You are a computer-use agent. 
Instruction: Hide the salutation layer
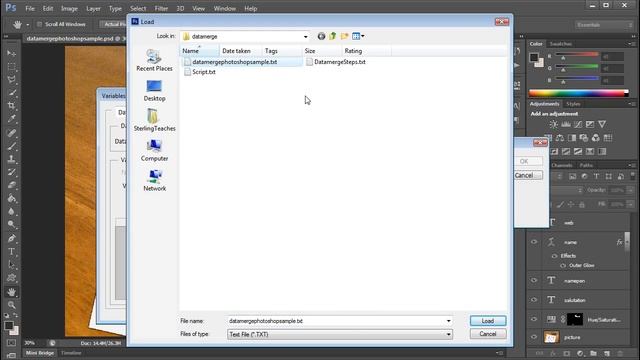[534, 300]
